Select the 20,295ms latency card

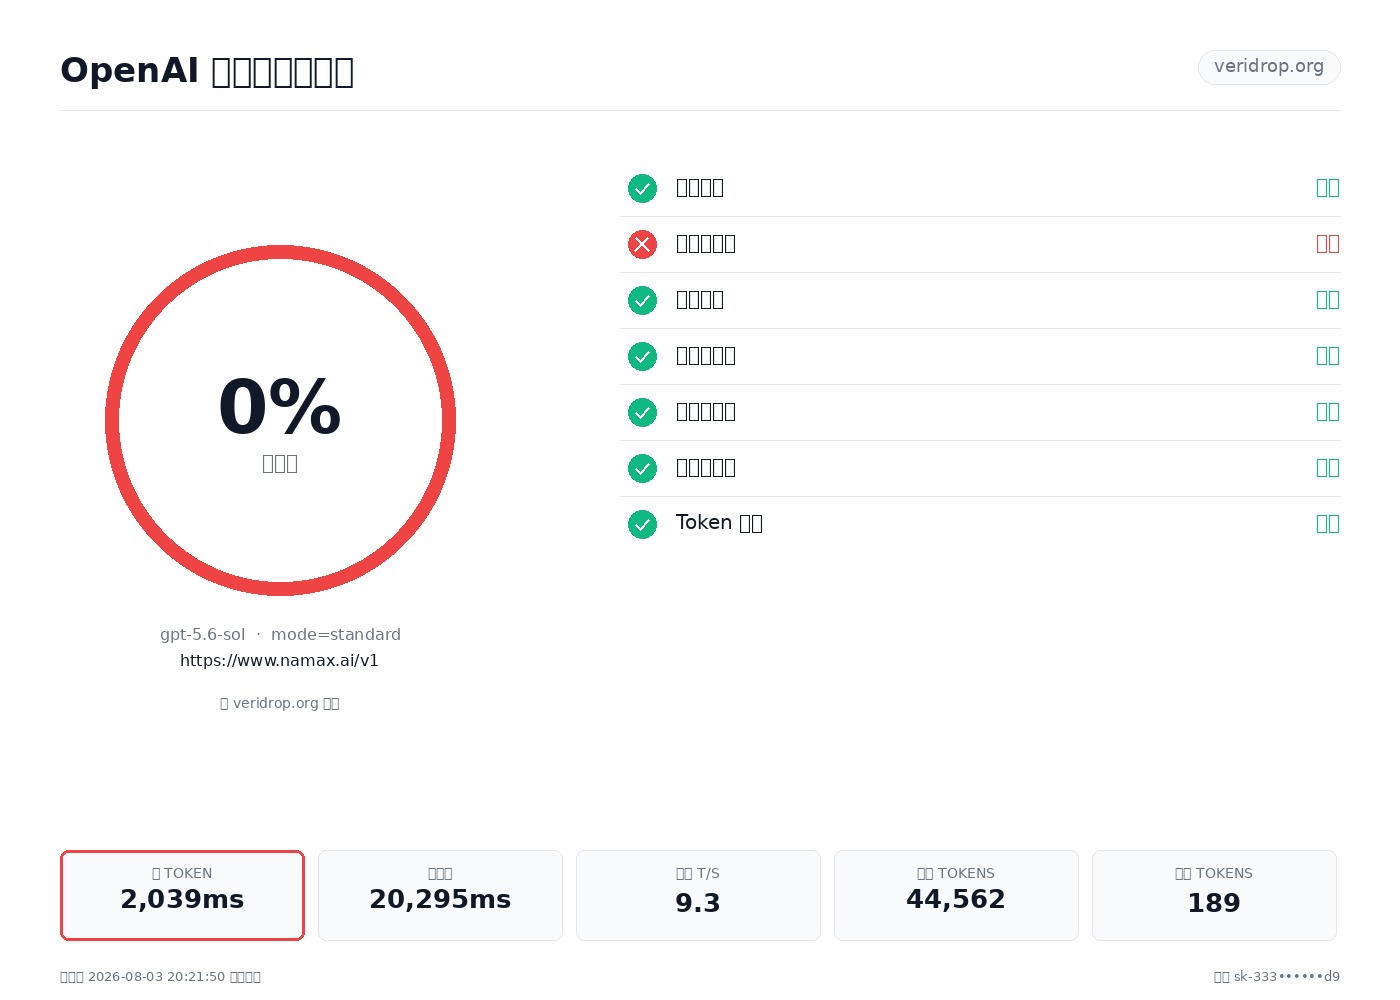(440, 895)
